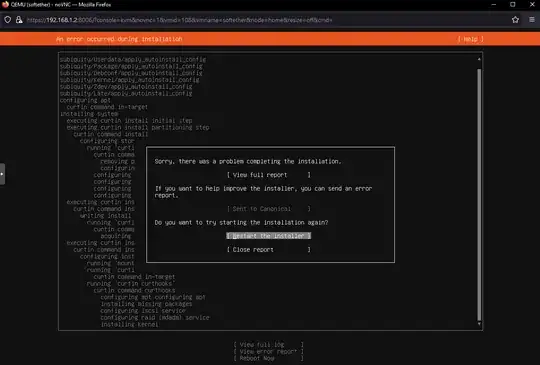Click the Firefox shield tracking protection icon
The width and height of the screenshot is (540, 365).
point(8,20)
